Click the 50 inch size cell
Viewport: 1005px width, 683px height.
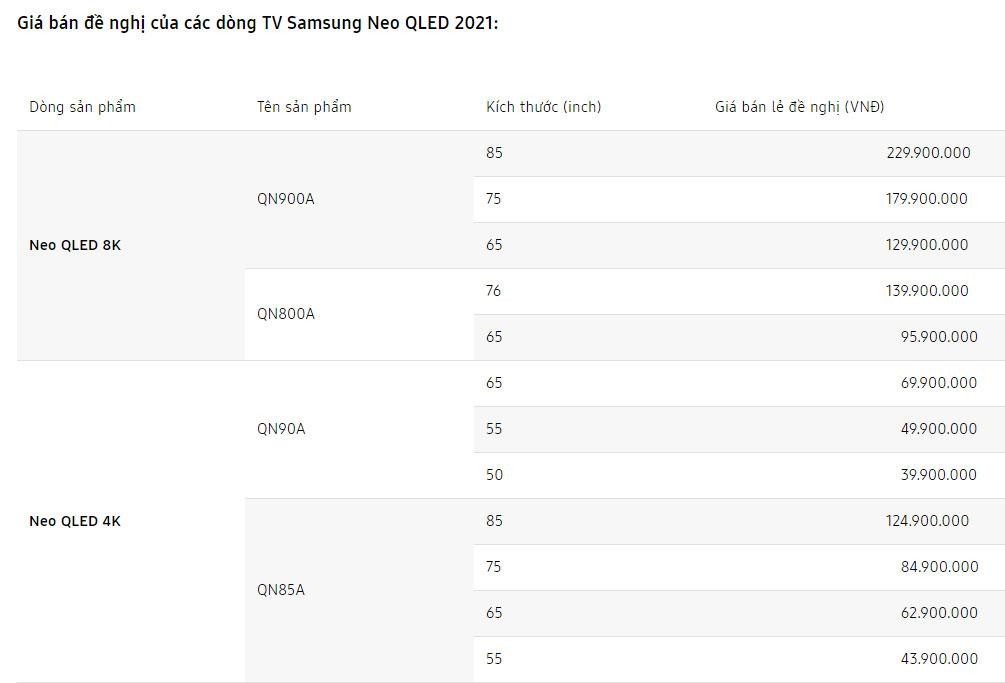click(494, 475)
